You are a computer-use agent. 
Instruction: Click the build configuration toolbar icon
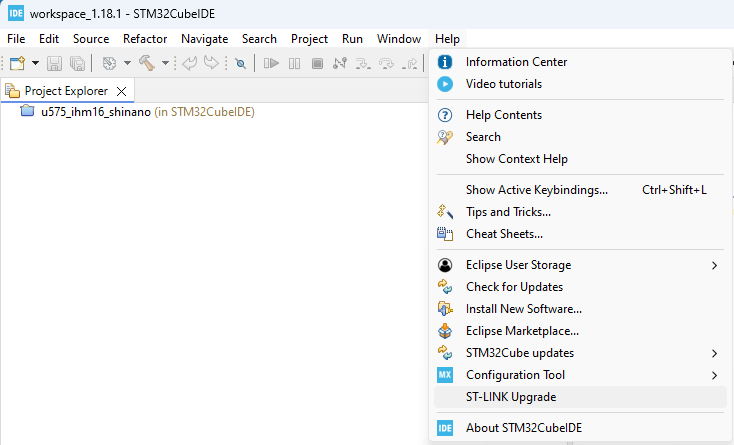(109, 63)
